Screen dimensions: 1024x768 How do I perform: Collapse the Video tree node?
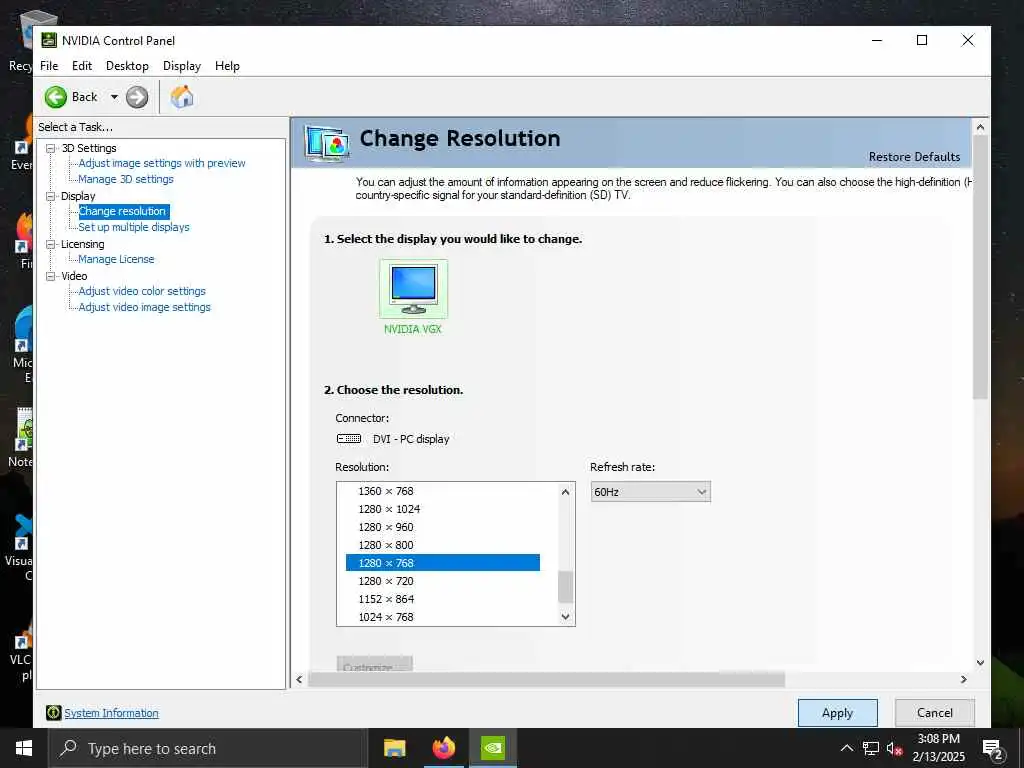50,276
